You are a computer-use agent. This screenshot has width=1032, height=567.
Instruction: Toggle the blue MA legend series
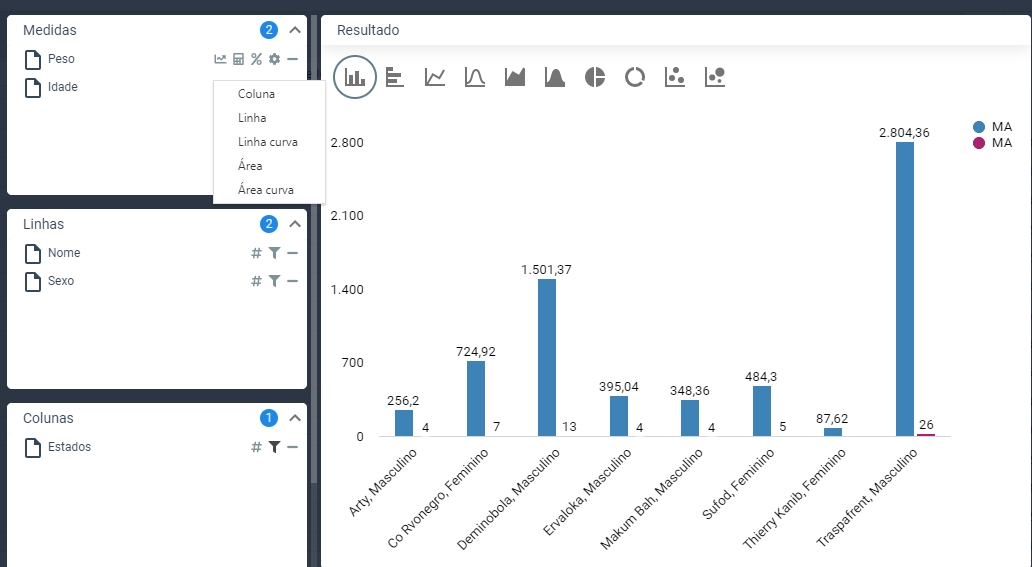(x=979, y=127)
